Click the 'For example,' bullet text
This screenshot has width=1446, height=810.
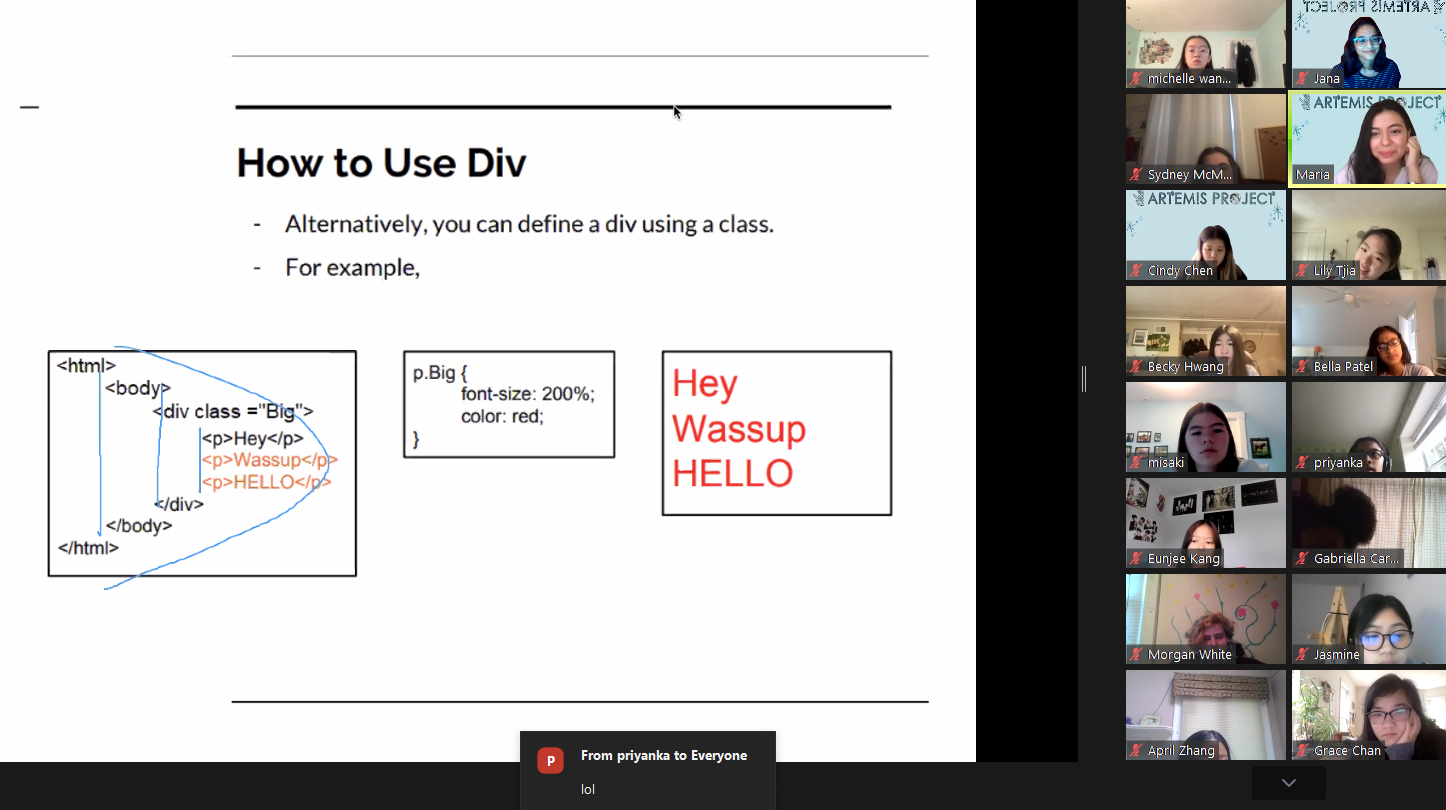click(352, 268)
